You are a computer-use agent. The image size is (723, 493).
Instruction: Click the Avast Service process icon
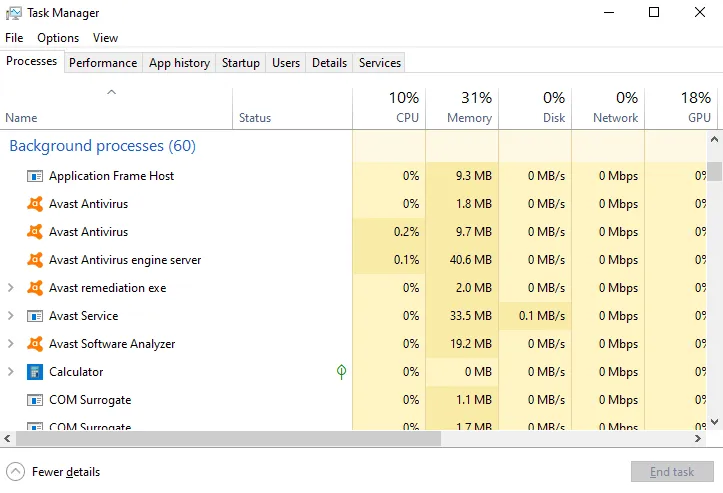point(35,316)
